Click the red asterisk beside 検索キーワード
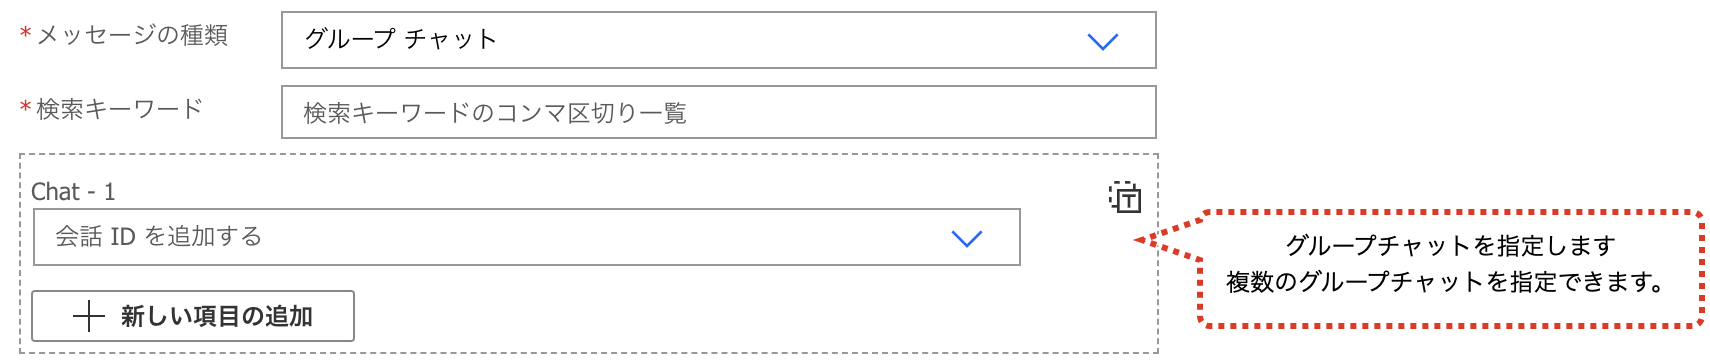 26,107
